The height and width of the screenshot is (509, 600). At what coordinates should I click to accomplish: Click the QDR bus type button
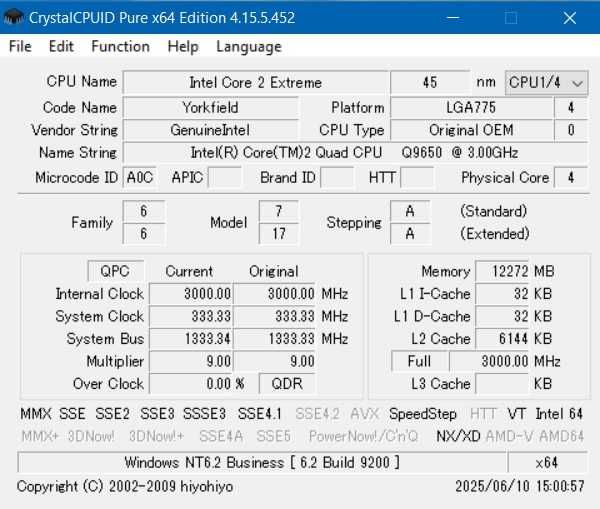[x=287, y=383]
